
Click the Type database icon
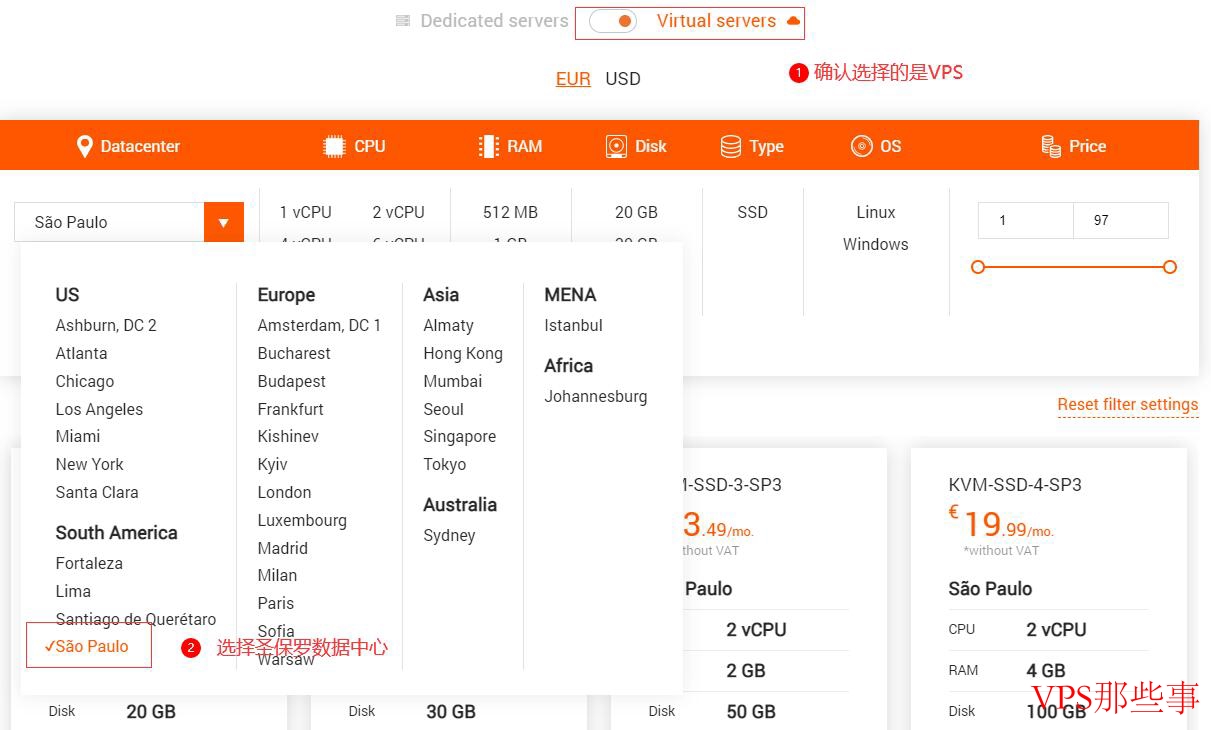coord(731,146)
